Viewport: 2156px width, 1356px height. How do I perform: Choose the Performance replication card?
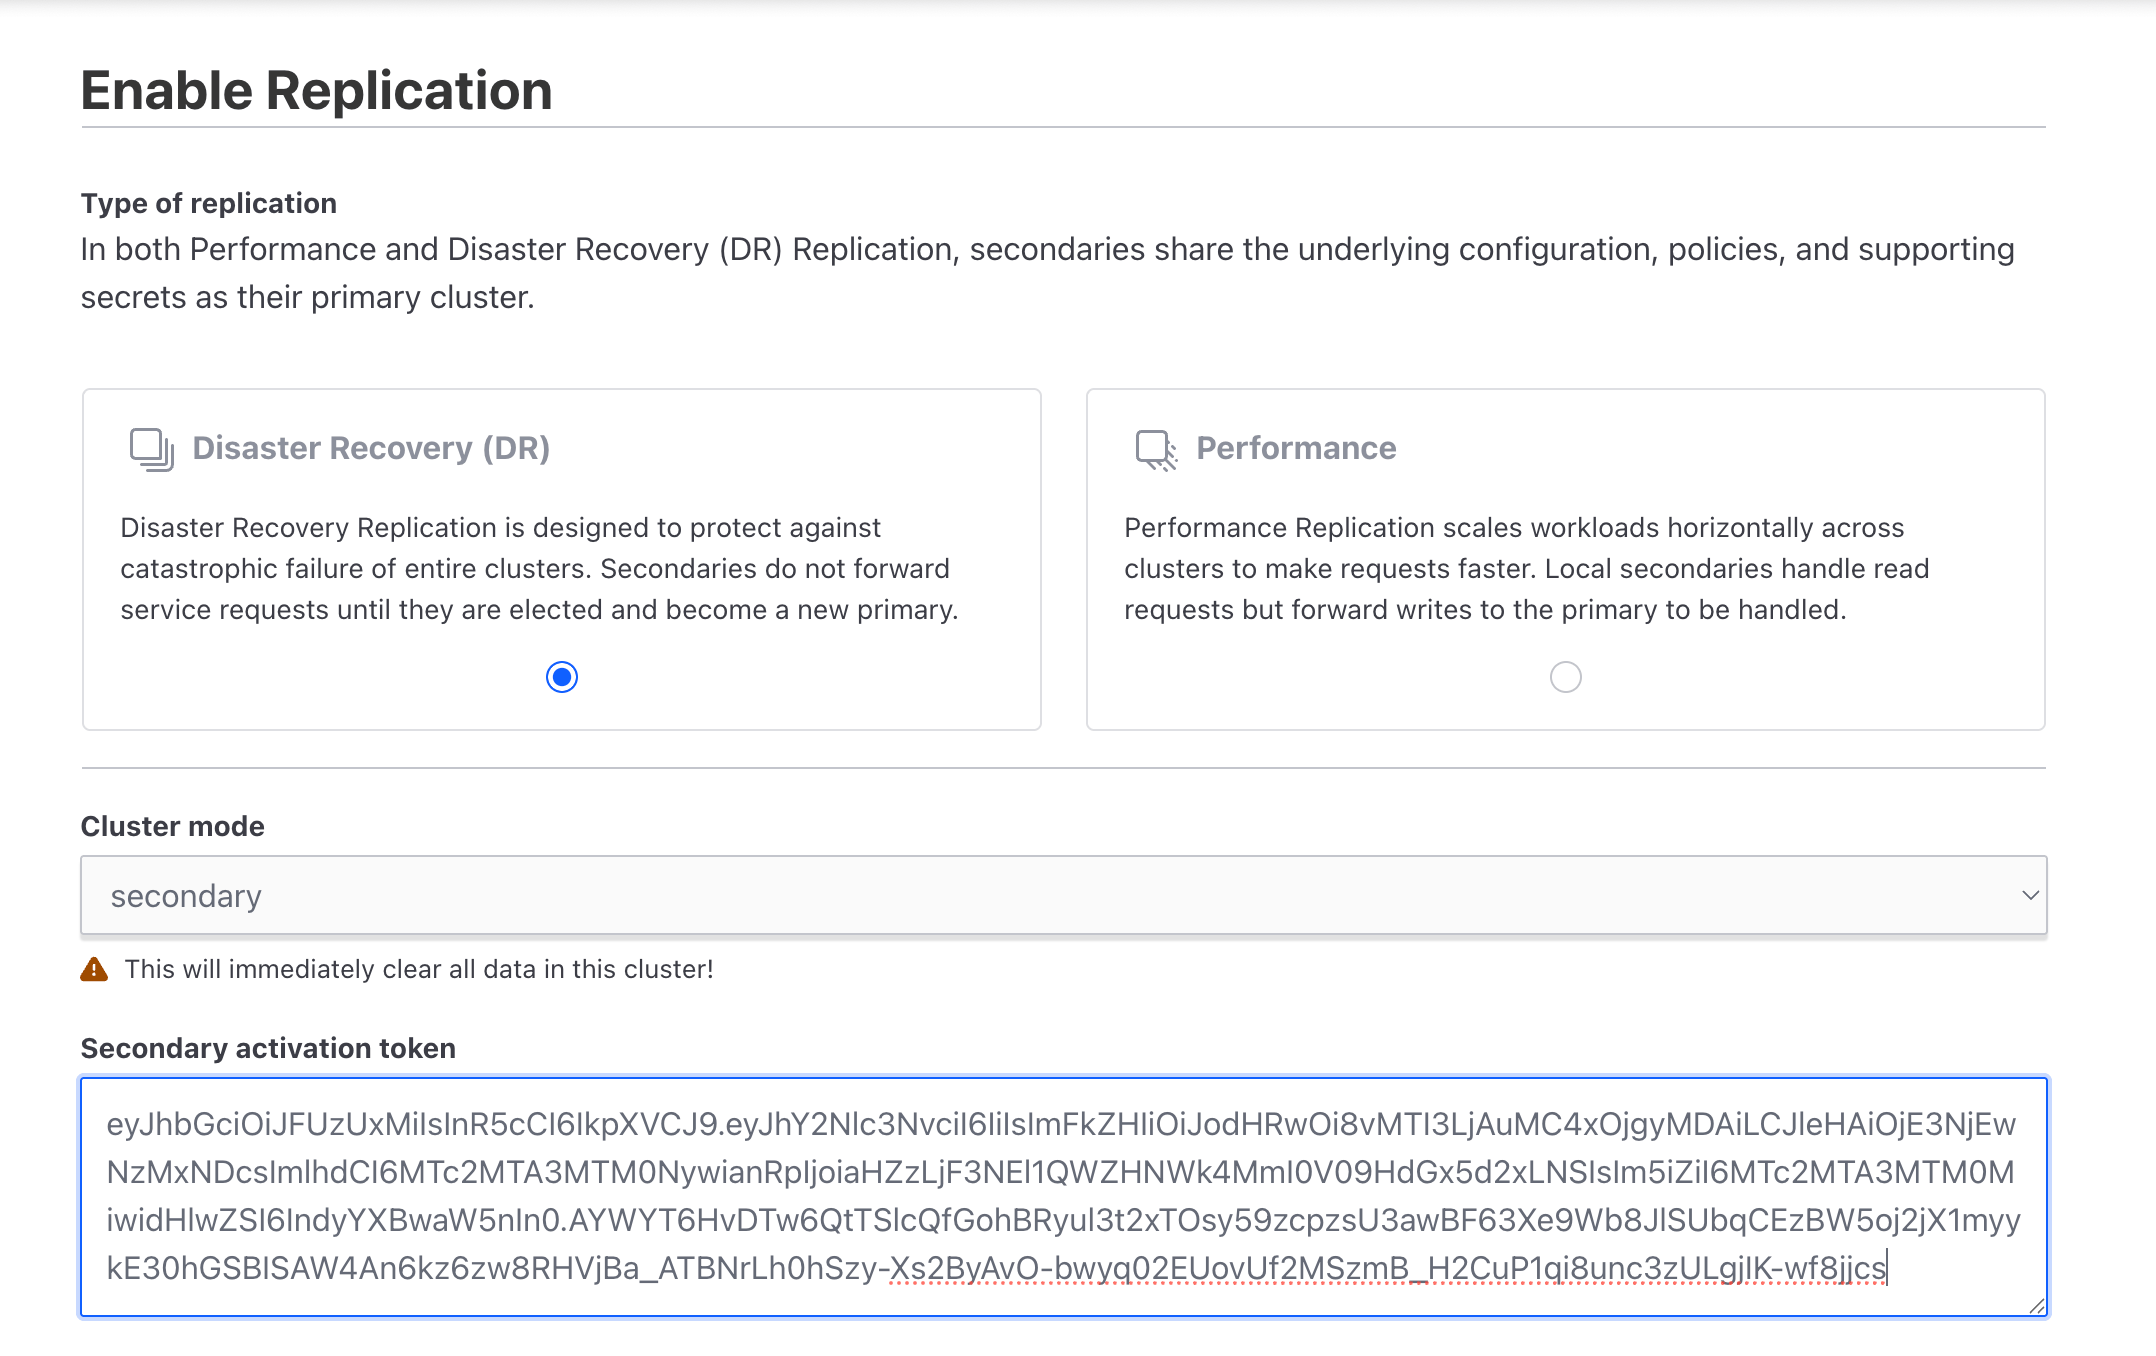1565,558
